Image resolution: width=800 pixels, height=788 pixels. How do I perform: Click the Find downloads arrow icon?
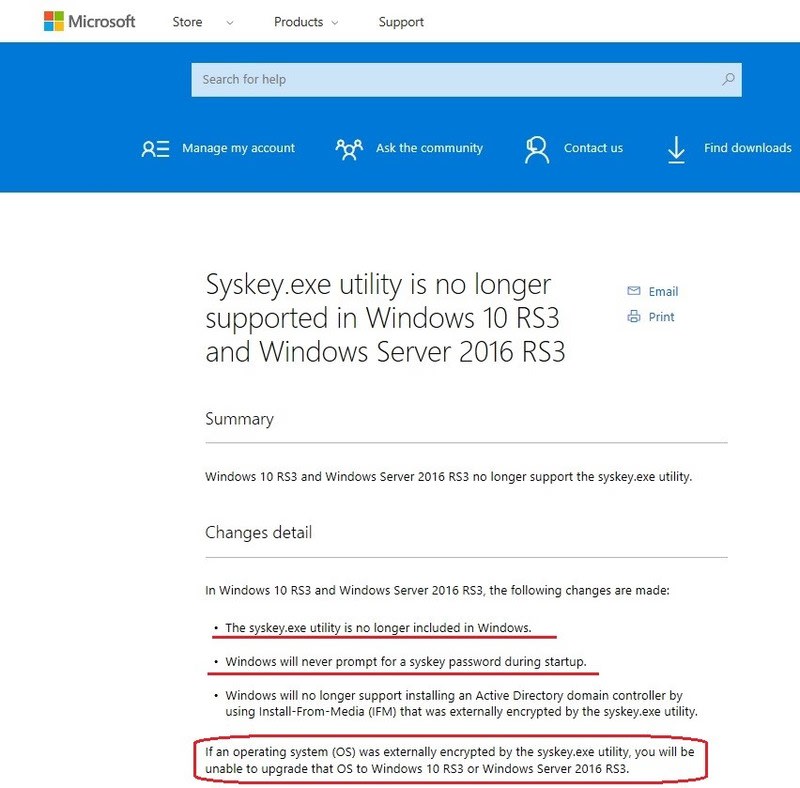[x=676, y=148]
